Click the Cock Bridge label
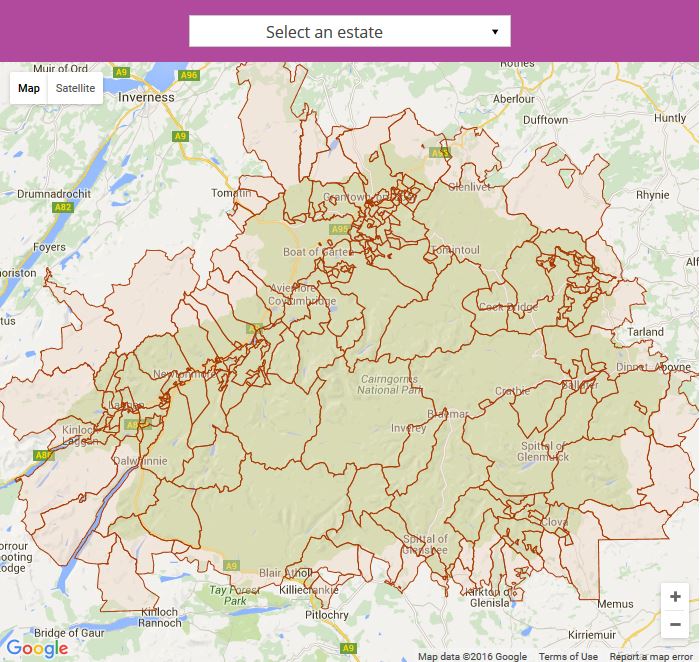The width and height of the screenshot is (700, 662). [508, 307]
